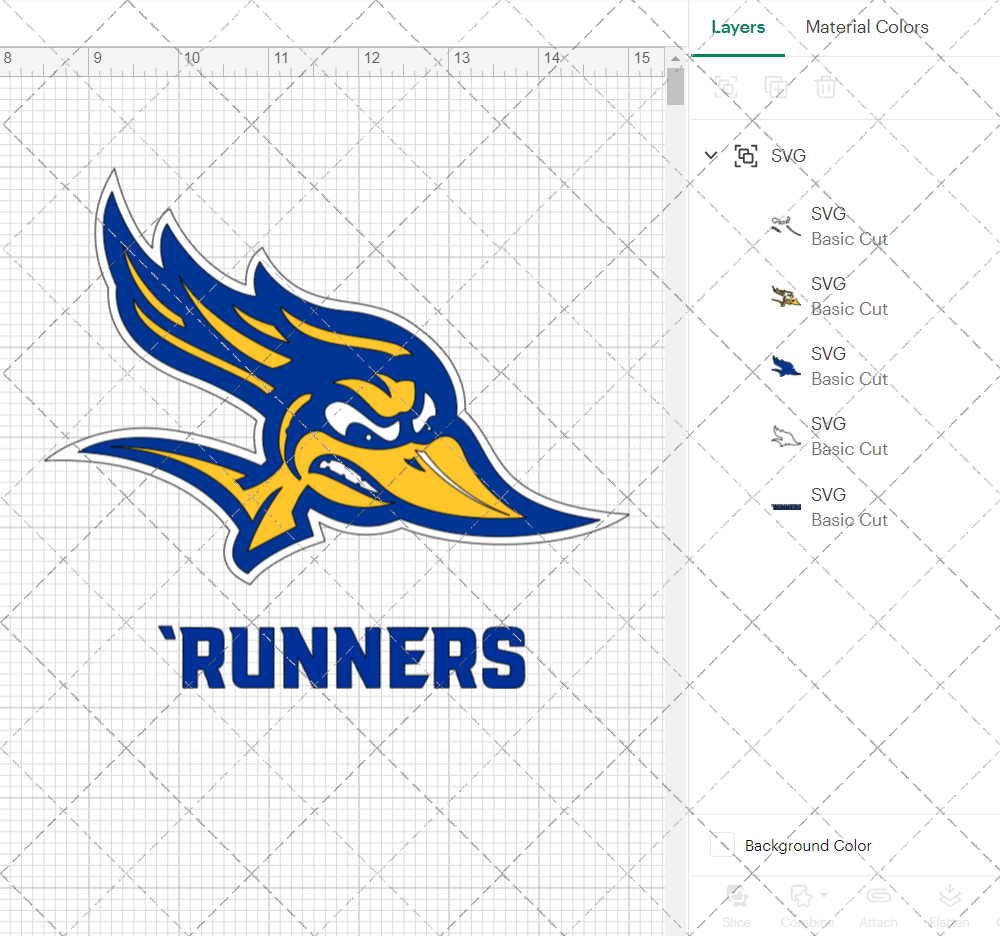
Task: Select the outline-lines SVG layer thumbnail
Action: 786,226
